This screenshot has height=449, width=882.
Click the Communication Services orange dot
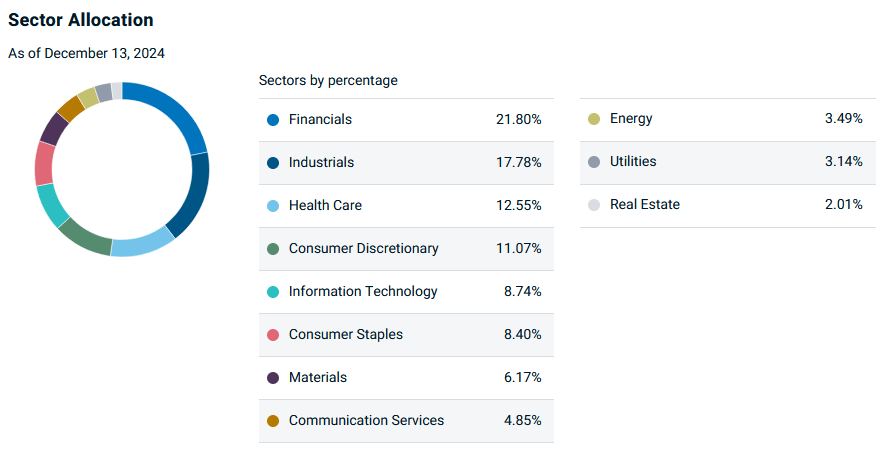click(x=273, y=421)
